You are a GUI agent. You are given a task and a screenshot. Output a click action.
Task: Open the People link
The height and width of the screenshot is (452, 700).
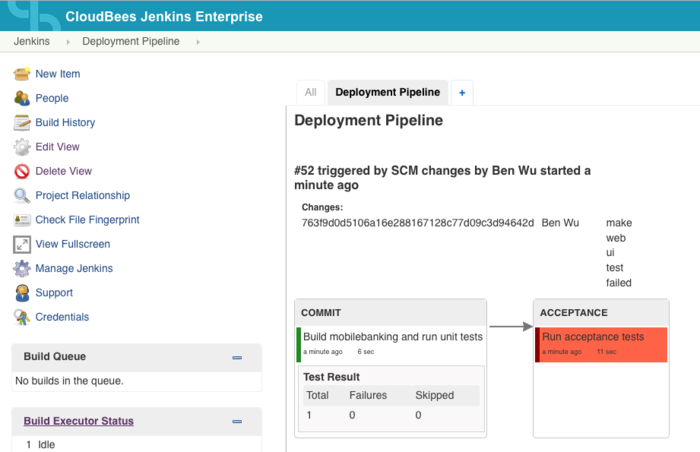[52, 98]
